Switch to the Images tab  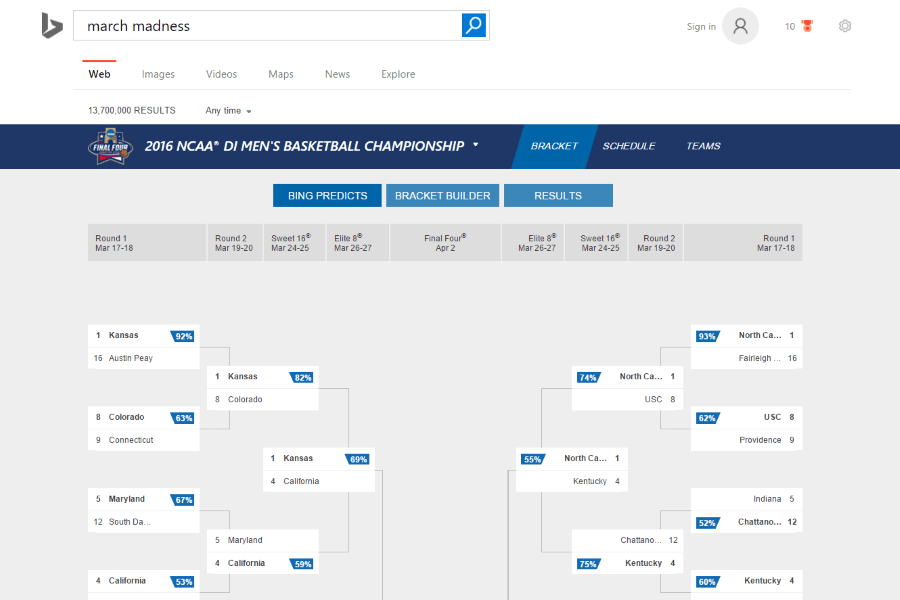pos(158,74)
